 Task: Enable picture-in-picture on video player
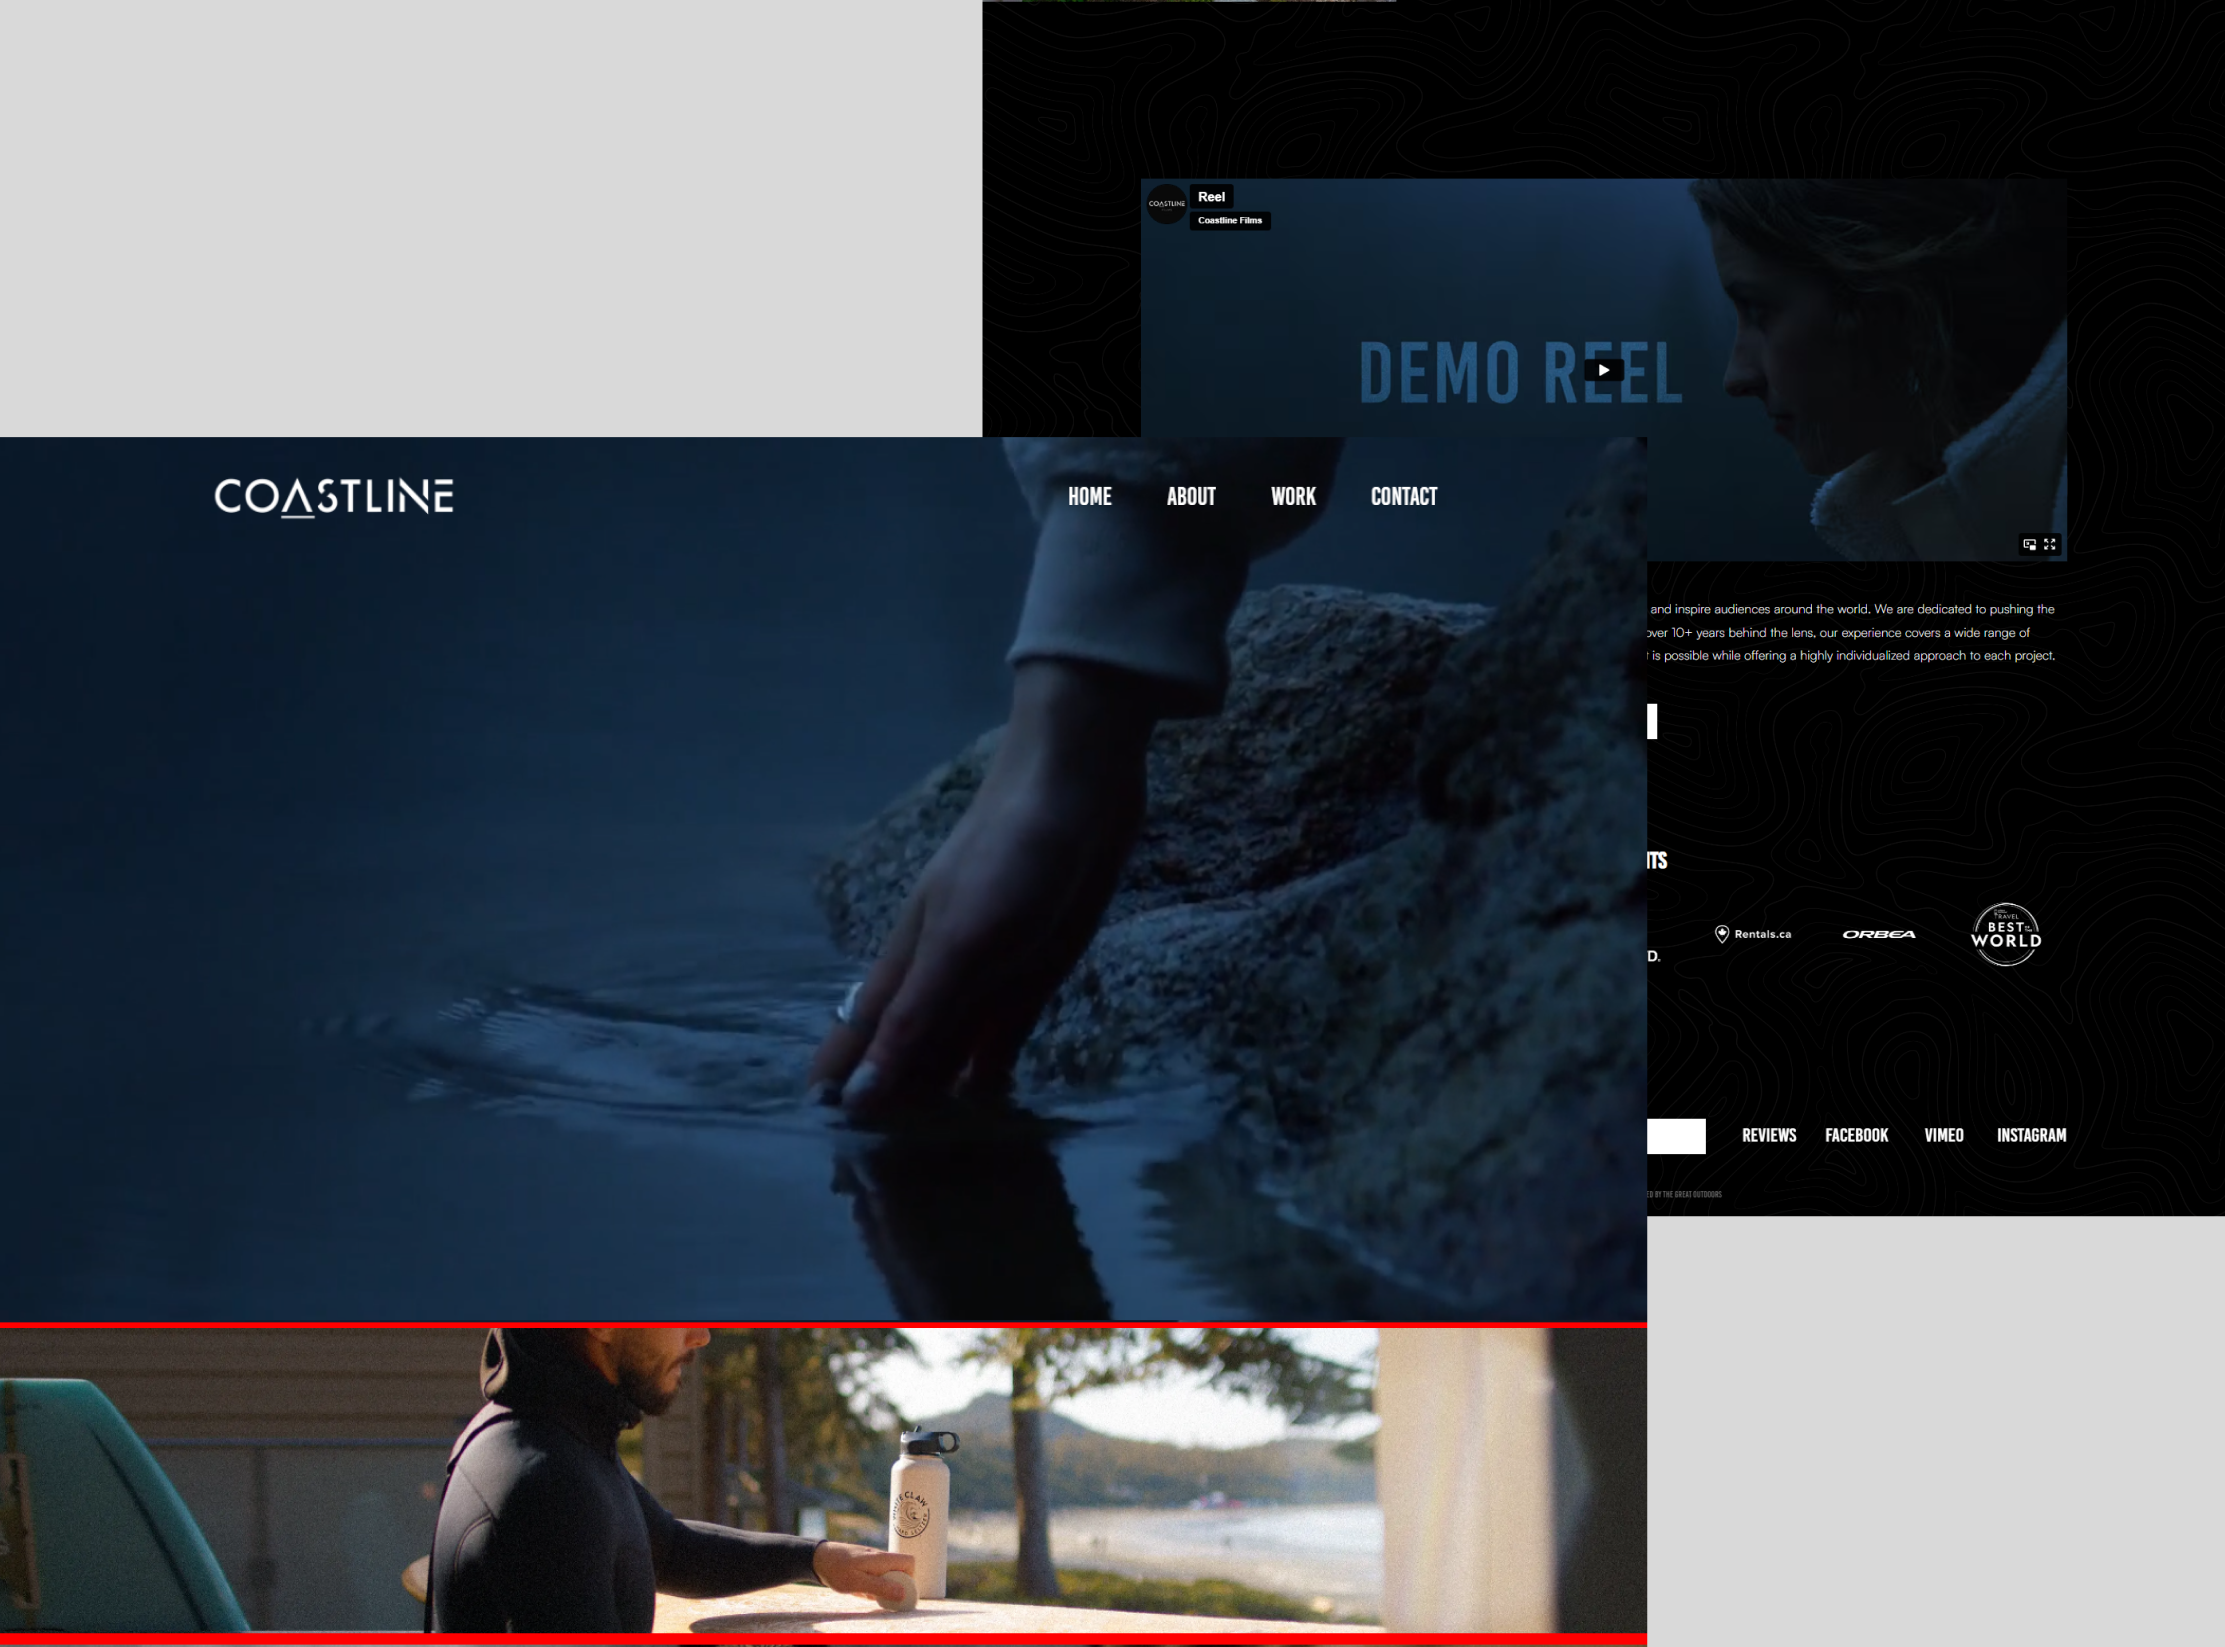coord(2029,544)
